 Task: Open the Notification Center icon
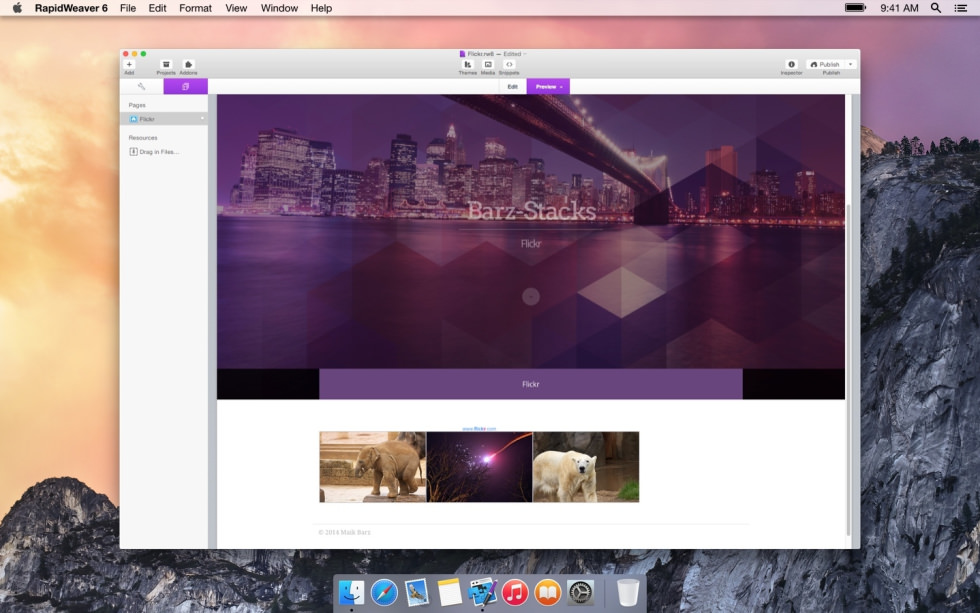click(x=961, y=8)
